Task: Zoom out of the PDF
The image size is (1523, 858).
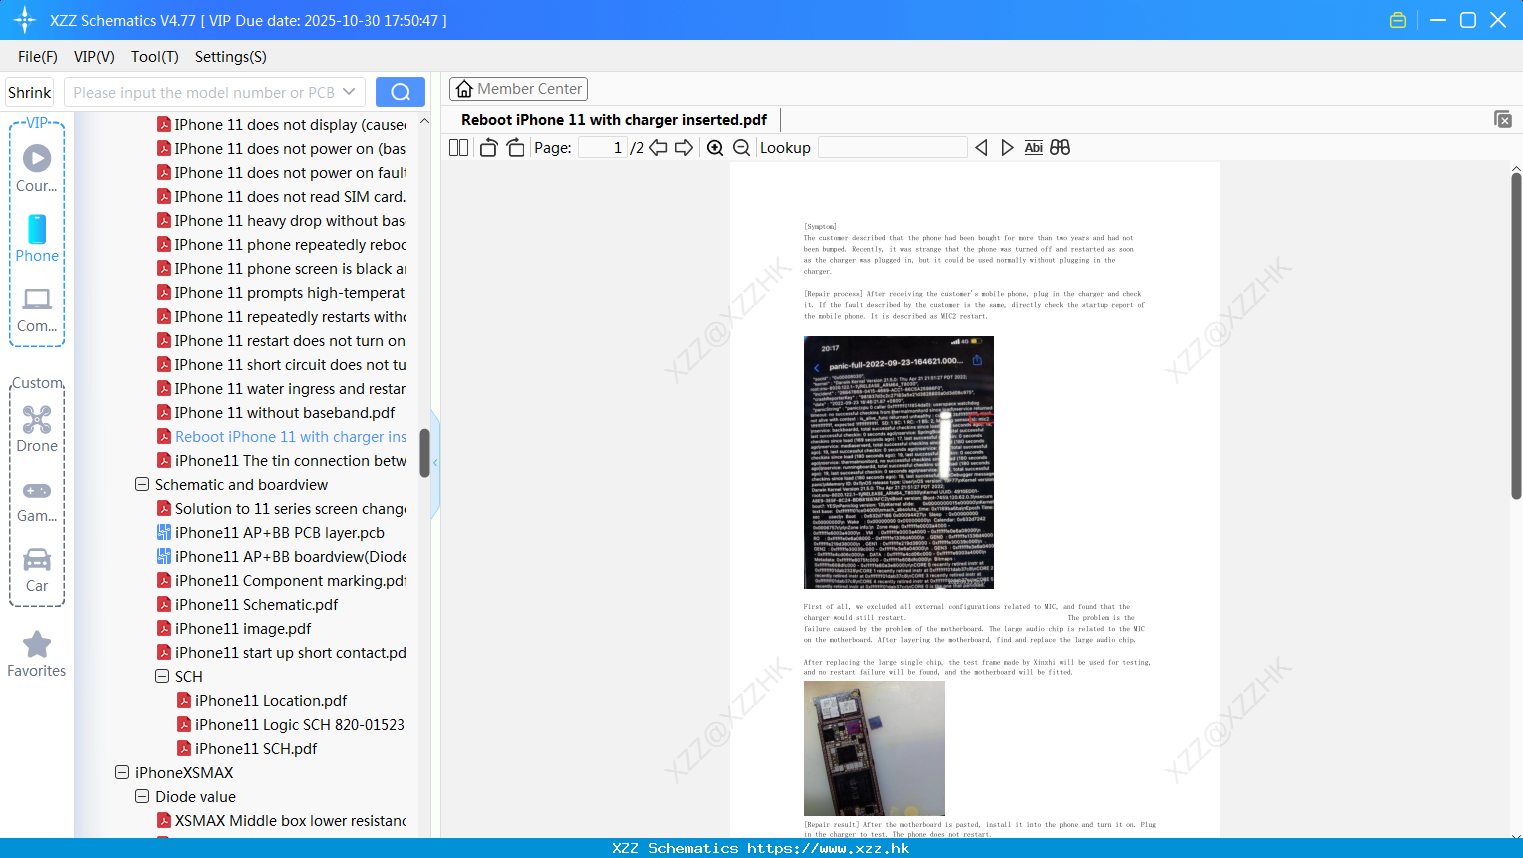Action: [x=741, y=147]
